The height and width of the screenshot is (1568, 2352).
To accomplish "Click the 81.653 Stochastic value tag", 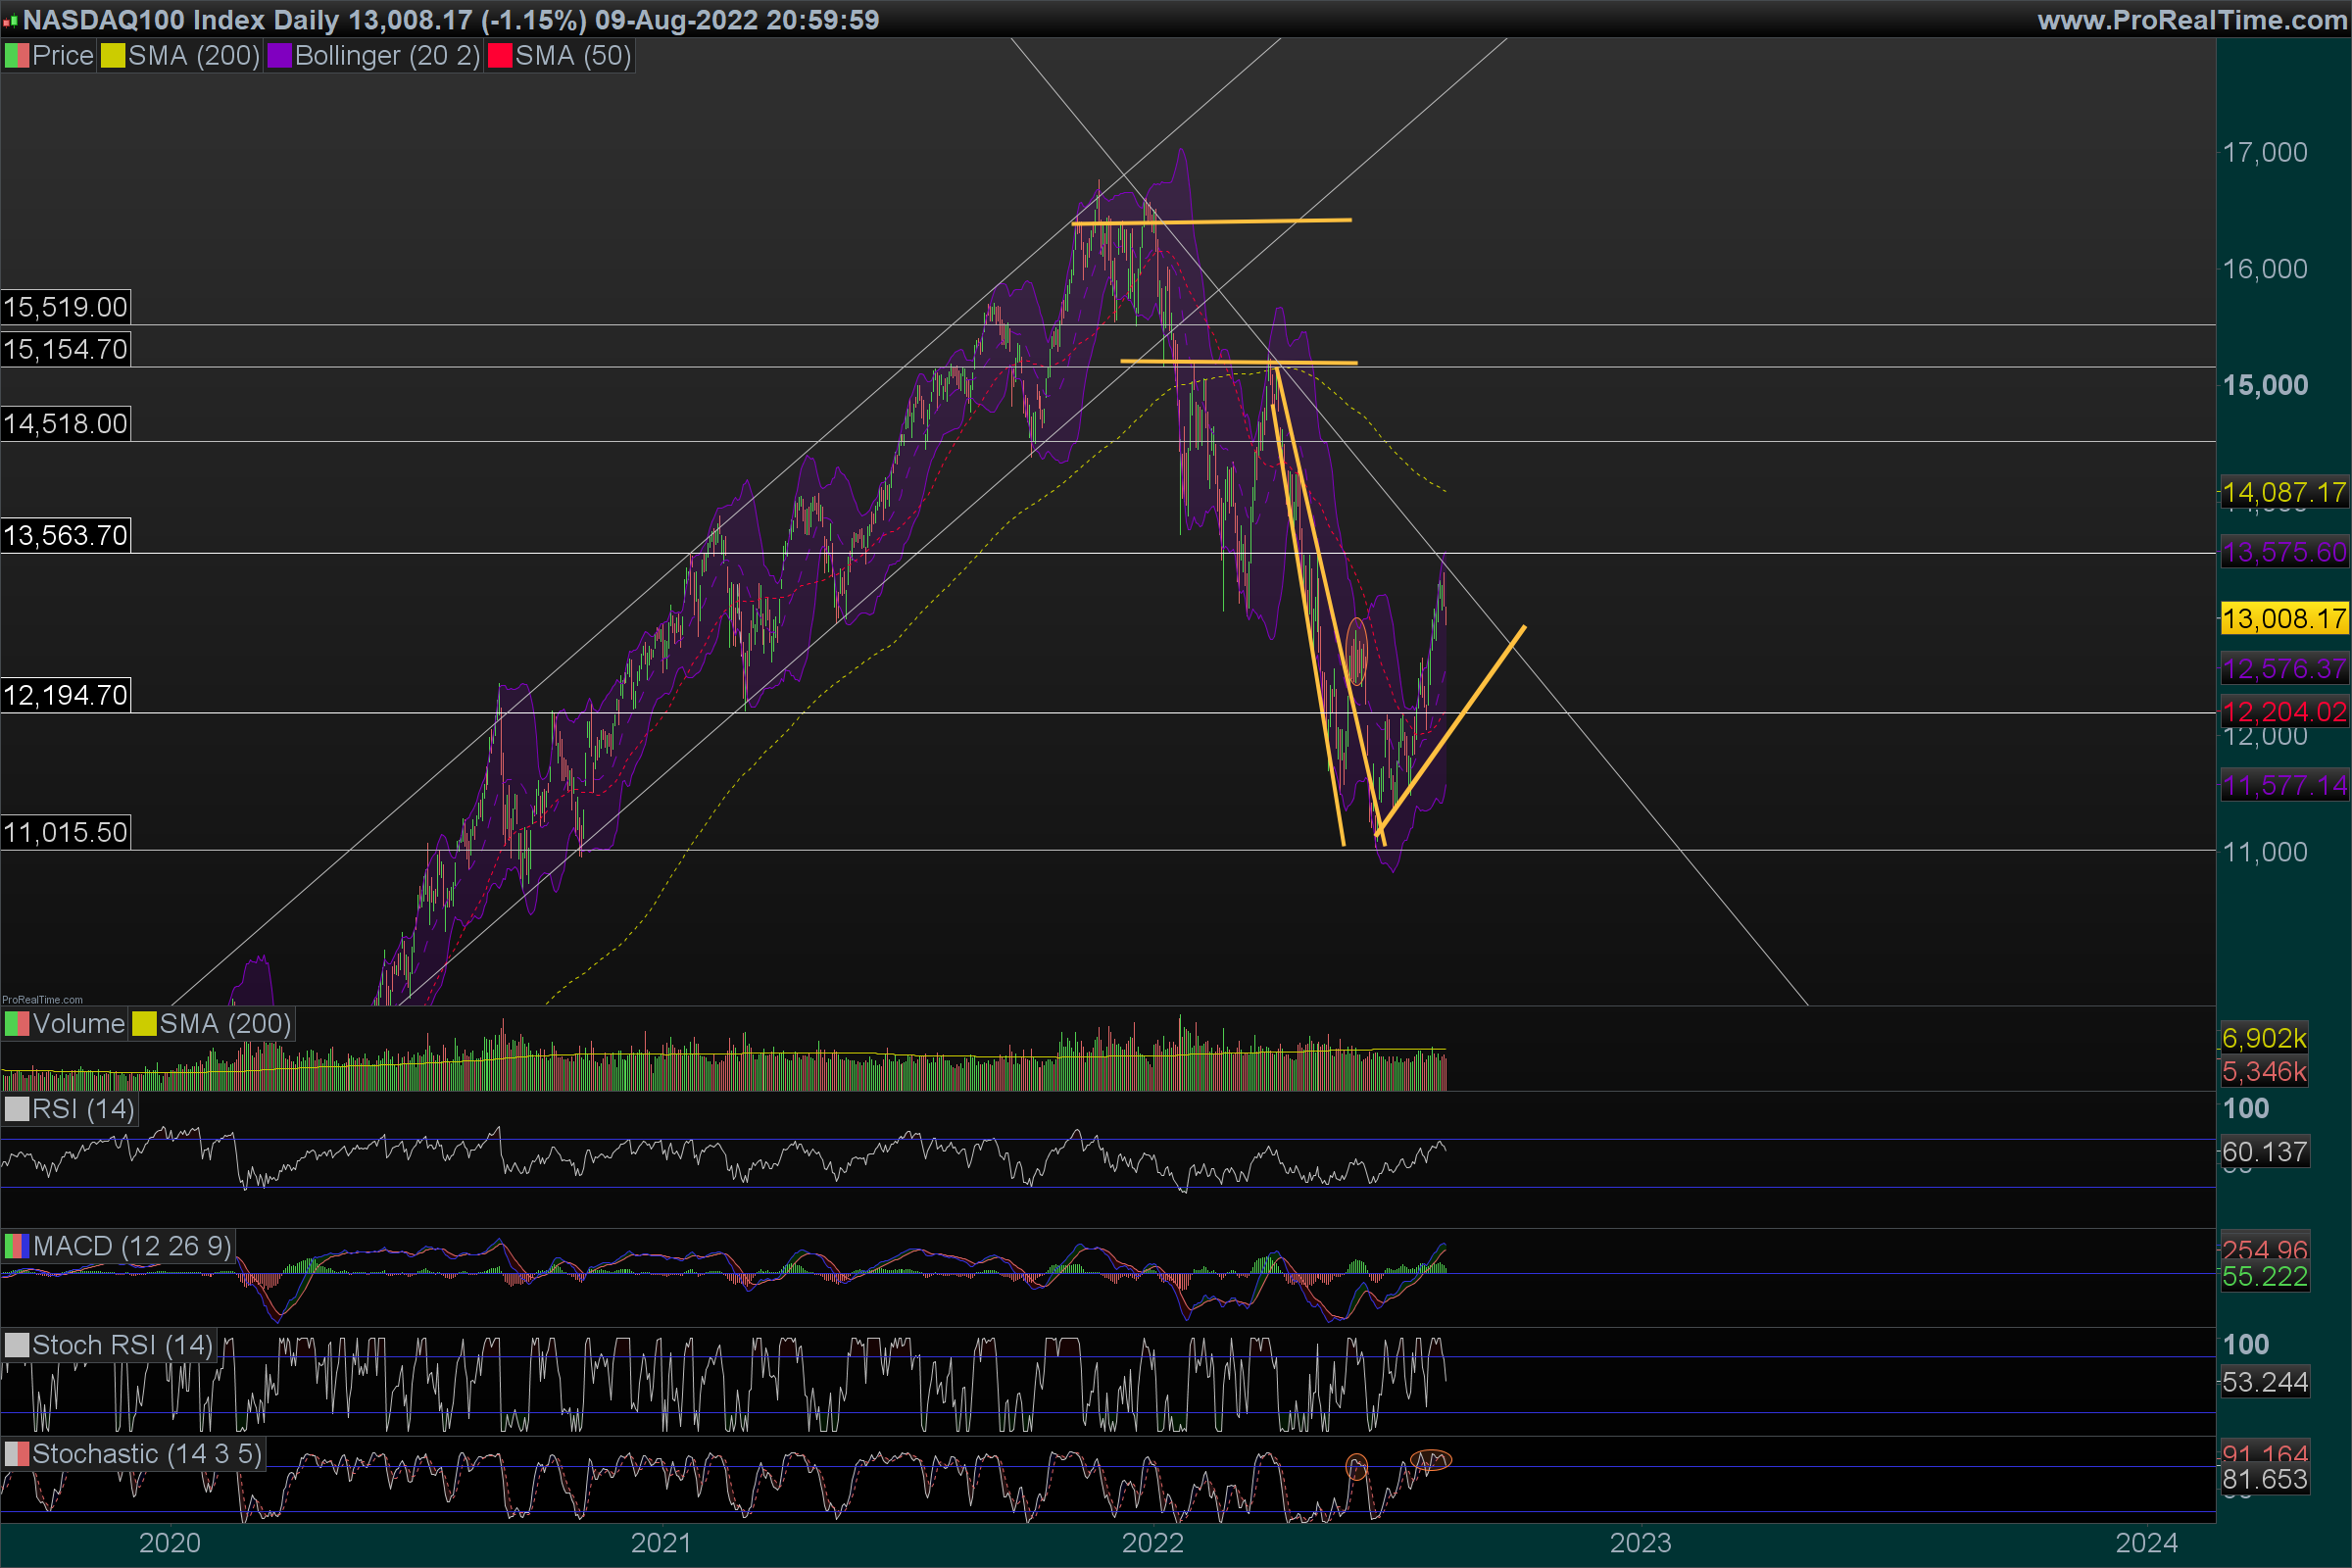I will point(2264,1480).
